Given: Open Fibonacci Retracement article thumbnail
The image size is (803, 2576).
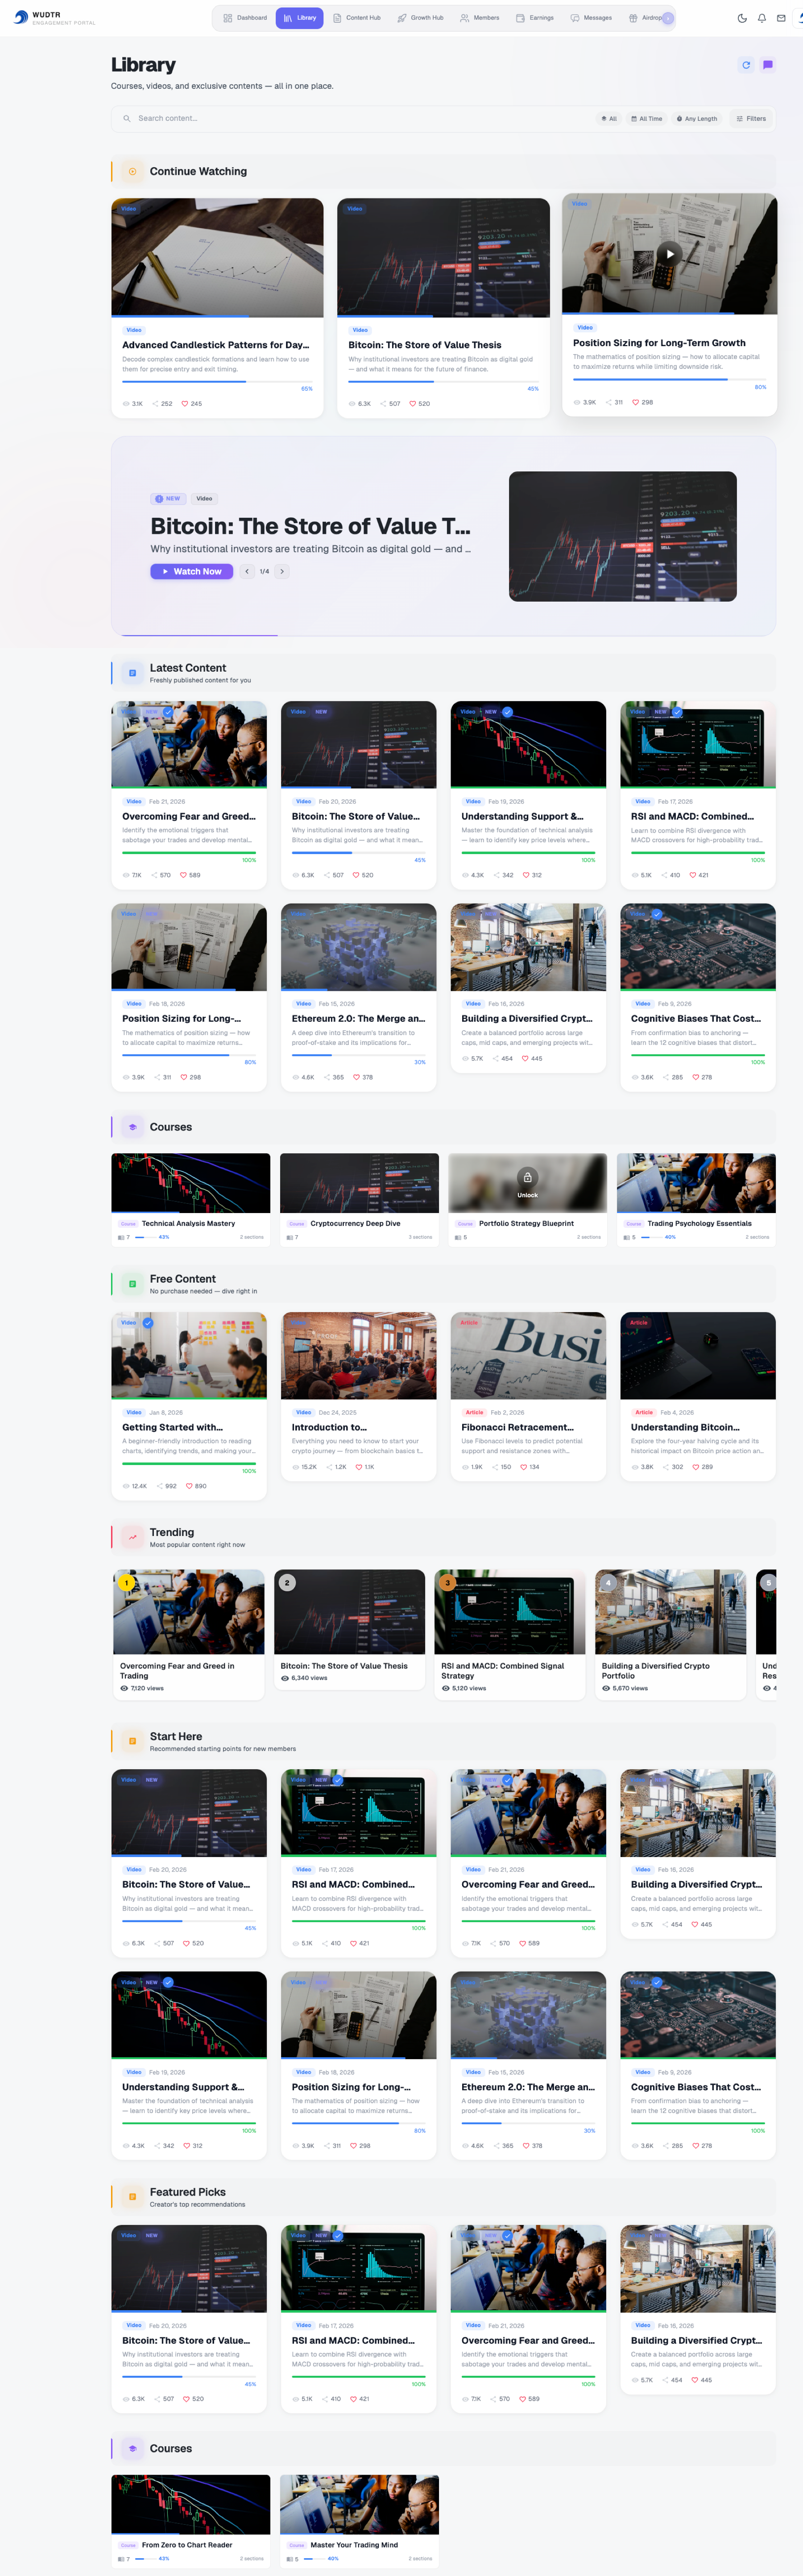Looking at the screenshot, I should coord(528,1356).
